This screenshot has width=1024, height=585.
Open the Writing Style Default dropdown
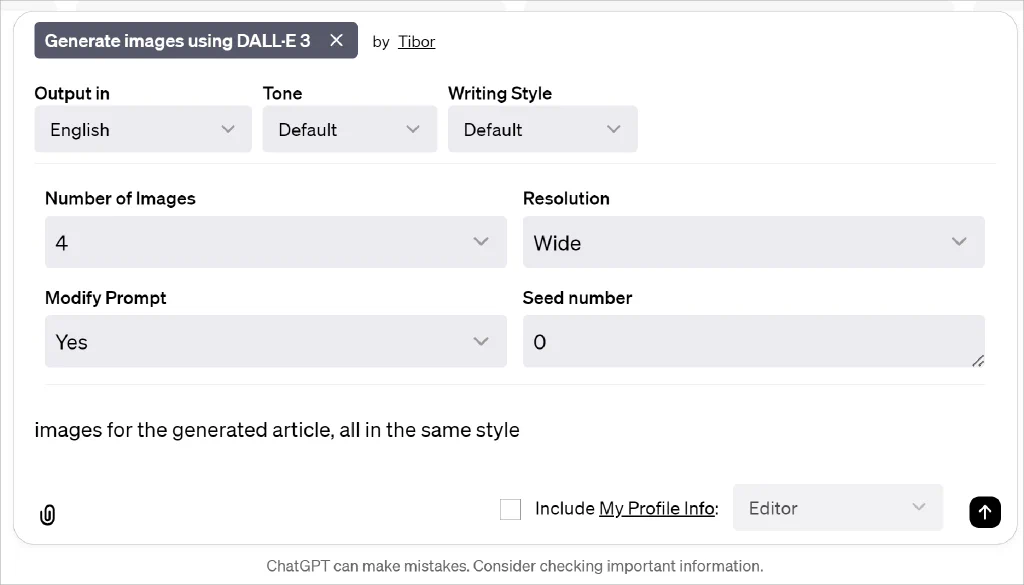[542, 130]
